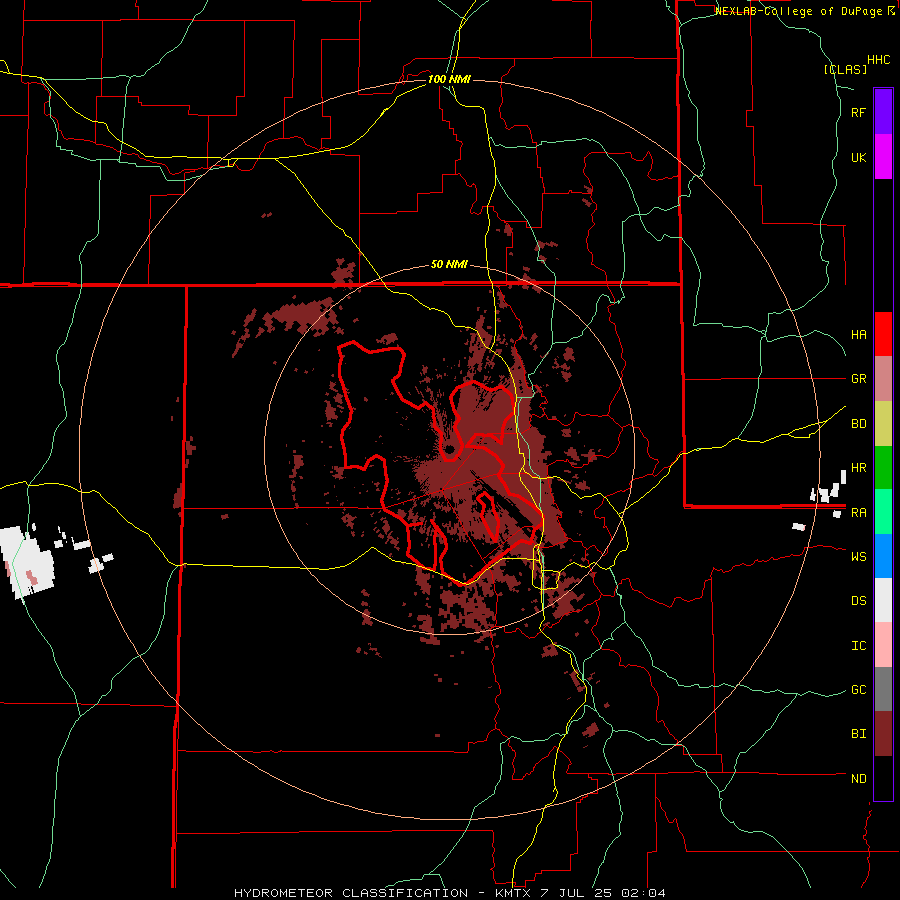
Task: Click the purple RF legend color swatch
Action: coord(883,112)
